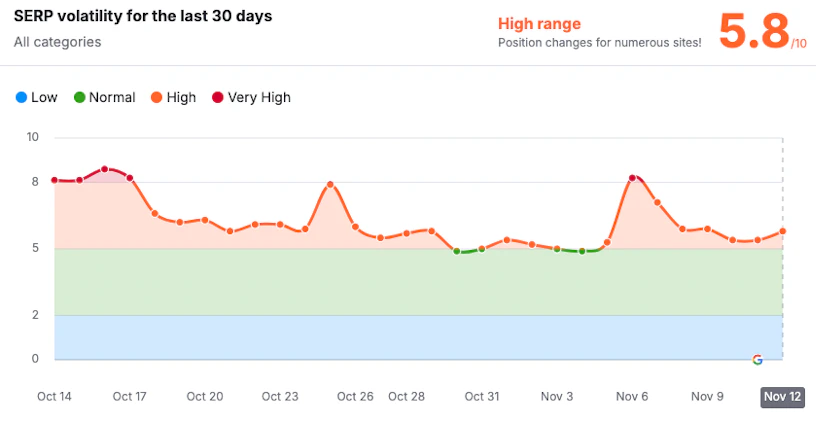Click the Oct 16 highest data point

coord(105,169)
